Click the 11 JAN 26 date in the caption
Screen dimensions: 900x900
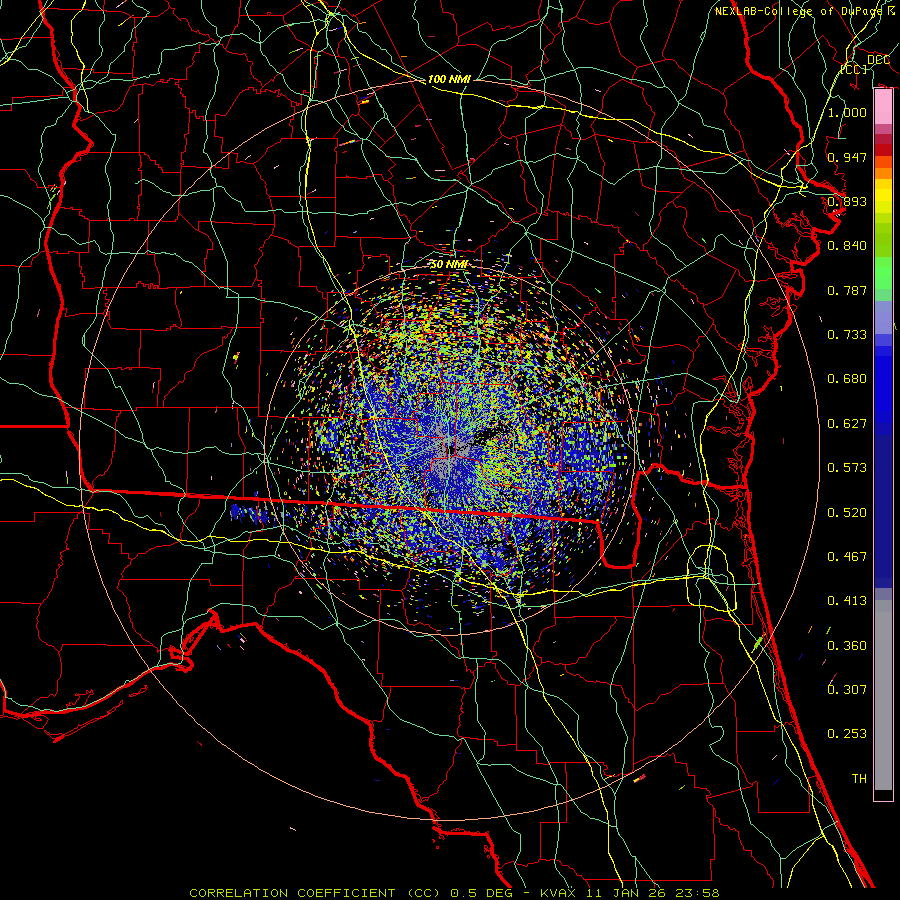627,893
